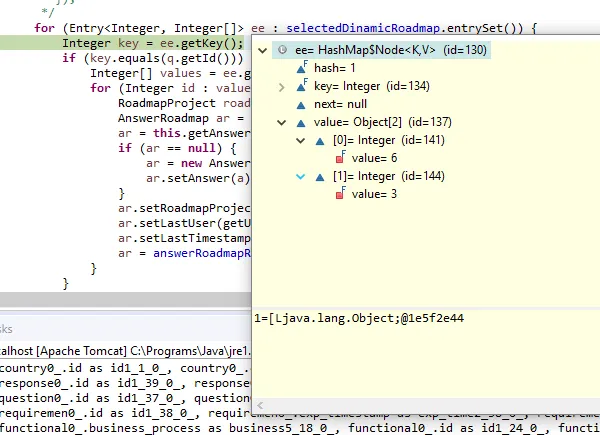The height and width of the screenshot is (435, 600).
Task: Click the triangle icon beside next= null
Action: point(301,105)
